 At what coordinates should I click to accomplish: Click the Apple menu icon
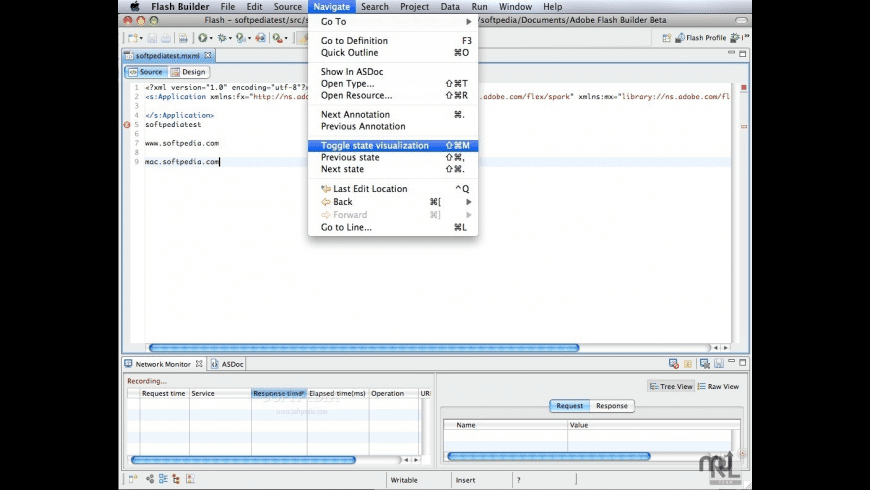tap(134, 7)
